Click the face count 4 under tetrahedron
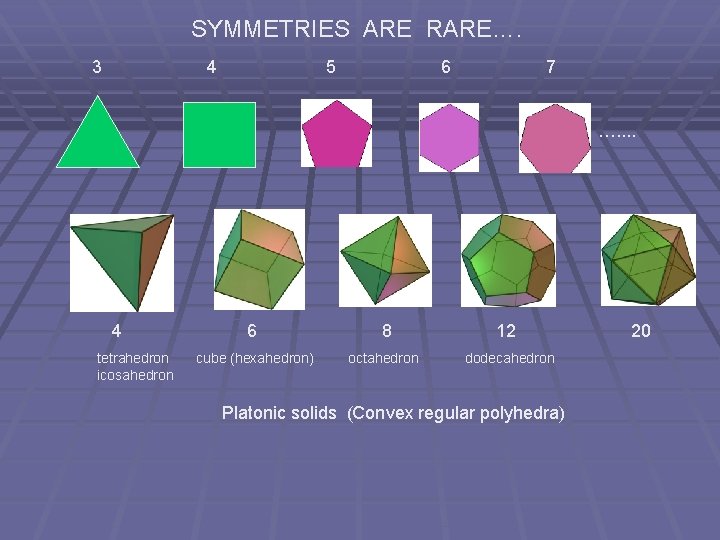 coord(116,331)
